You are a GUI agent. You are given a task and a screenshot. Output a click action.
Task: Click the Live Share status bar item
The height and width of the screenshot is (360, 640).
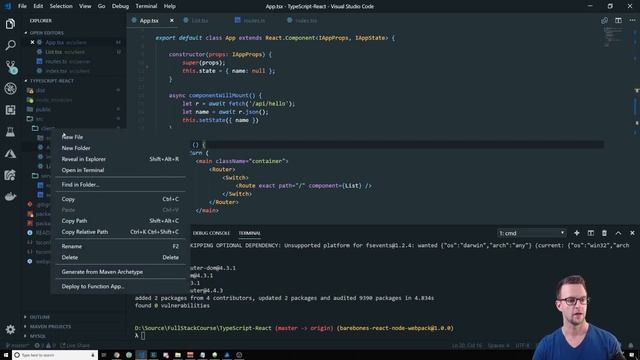[x=75, y=346]
